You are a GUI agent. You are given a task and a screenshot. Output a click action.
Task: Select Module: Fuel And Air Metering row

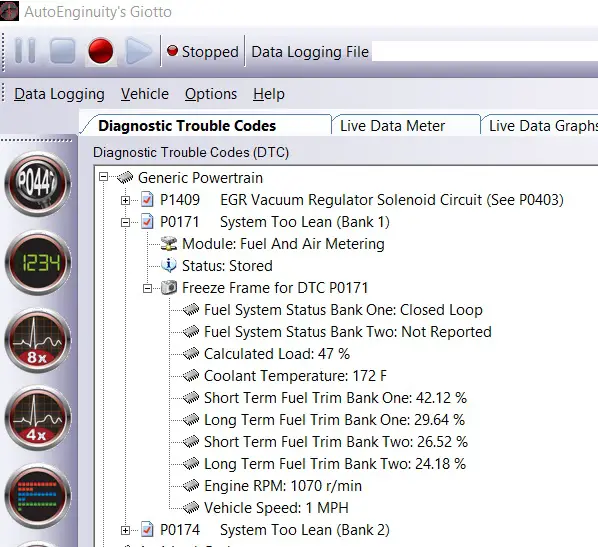point(283,244)
